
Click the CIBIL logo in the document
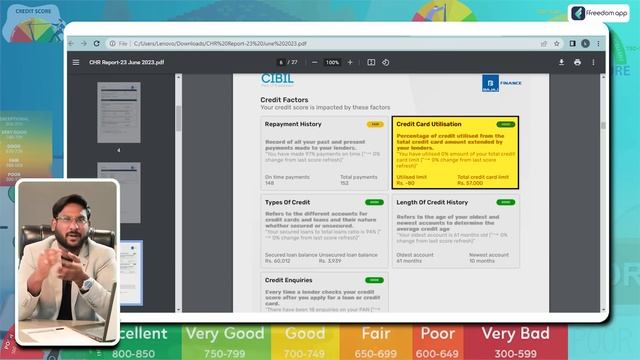[277, 80]
